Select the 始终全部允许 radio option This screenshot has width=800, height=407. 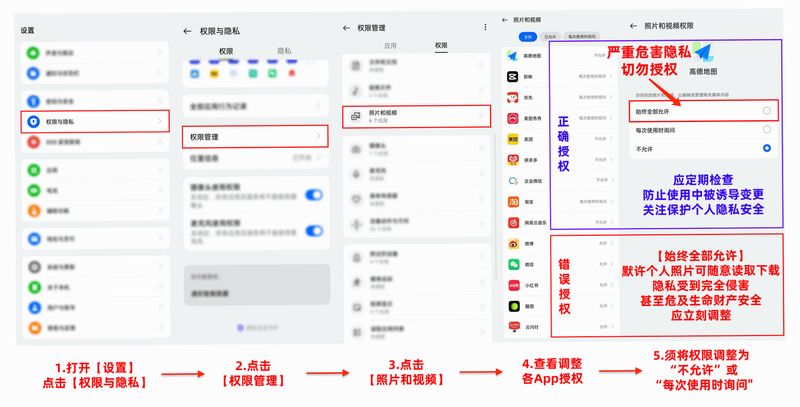pos(766,111)
